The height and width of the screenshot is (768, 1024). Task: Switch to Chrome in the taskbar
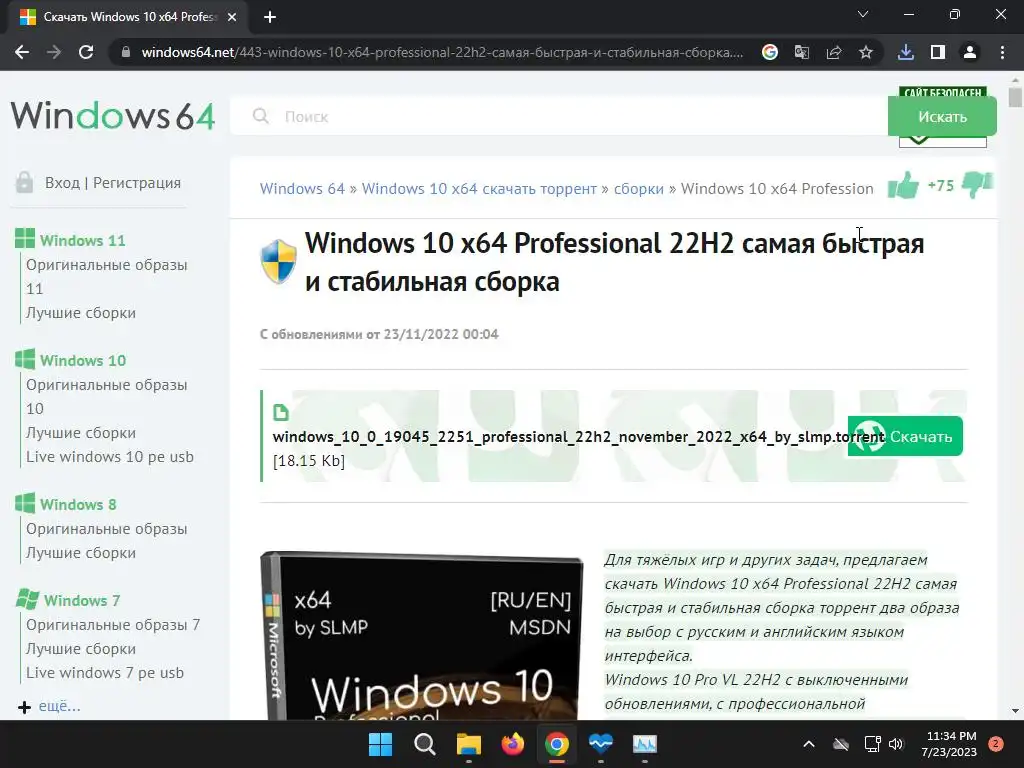556,744
